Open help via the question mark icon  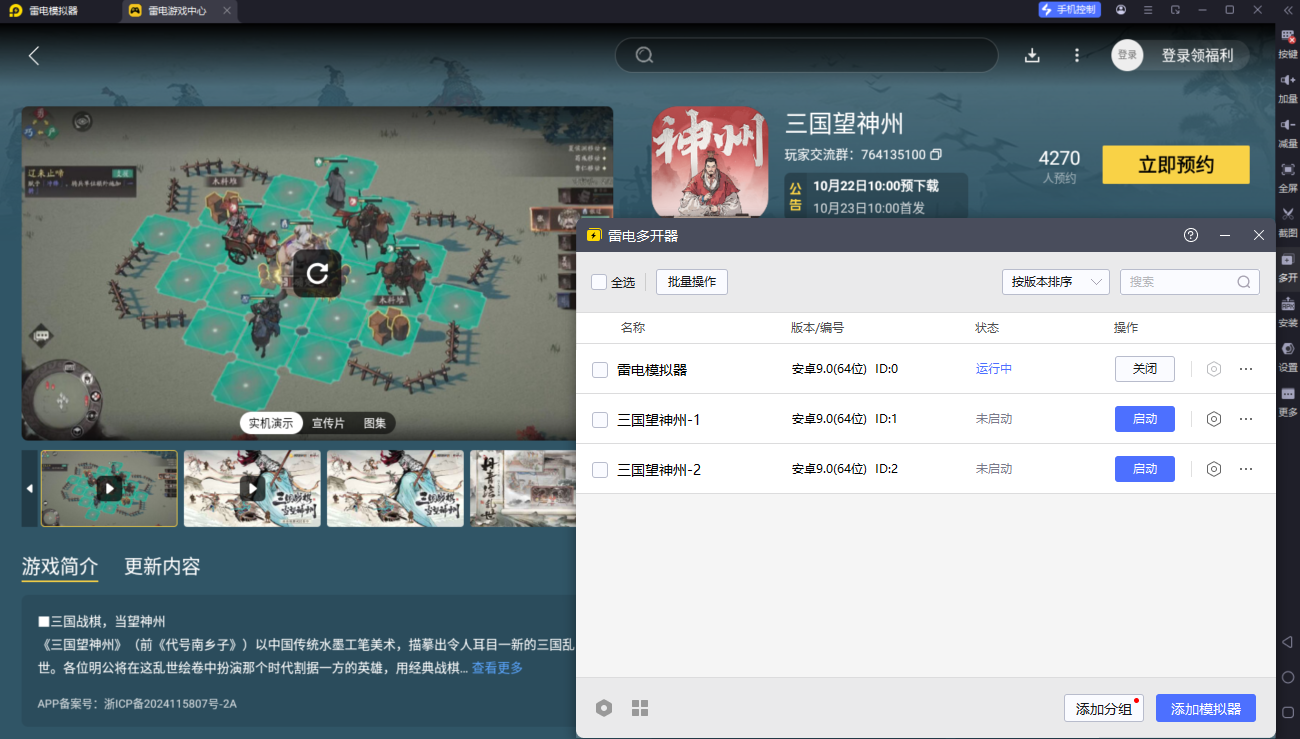(x=1190, y=235)
